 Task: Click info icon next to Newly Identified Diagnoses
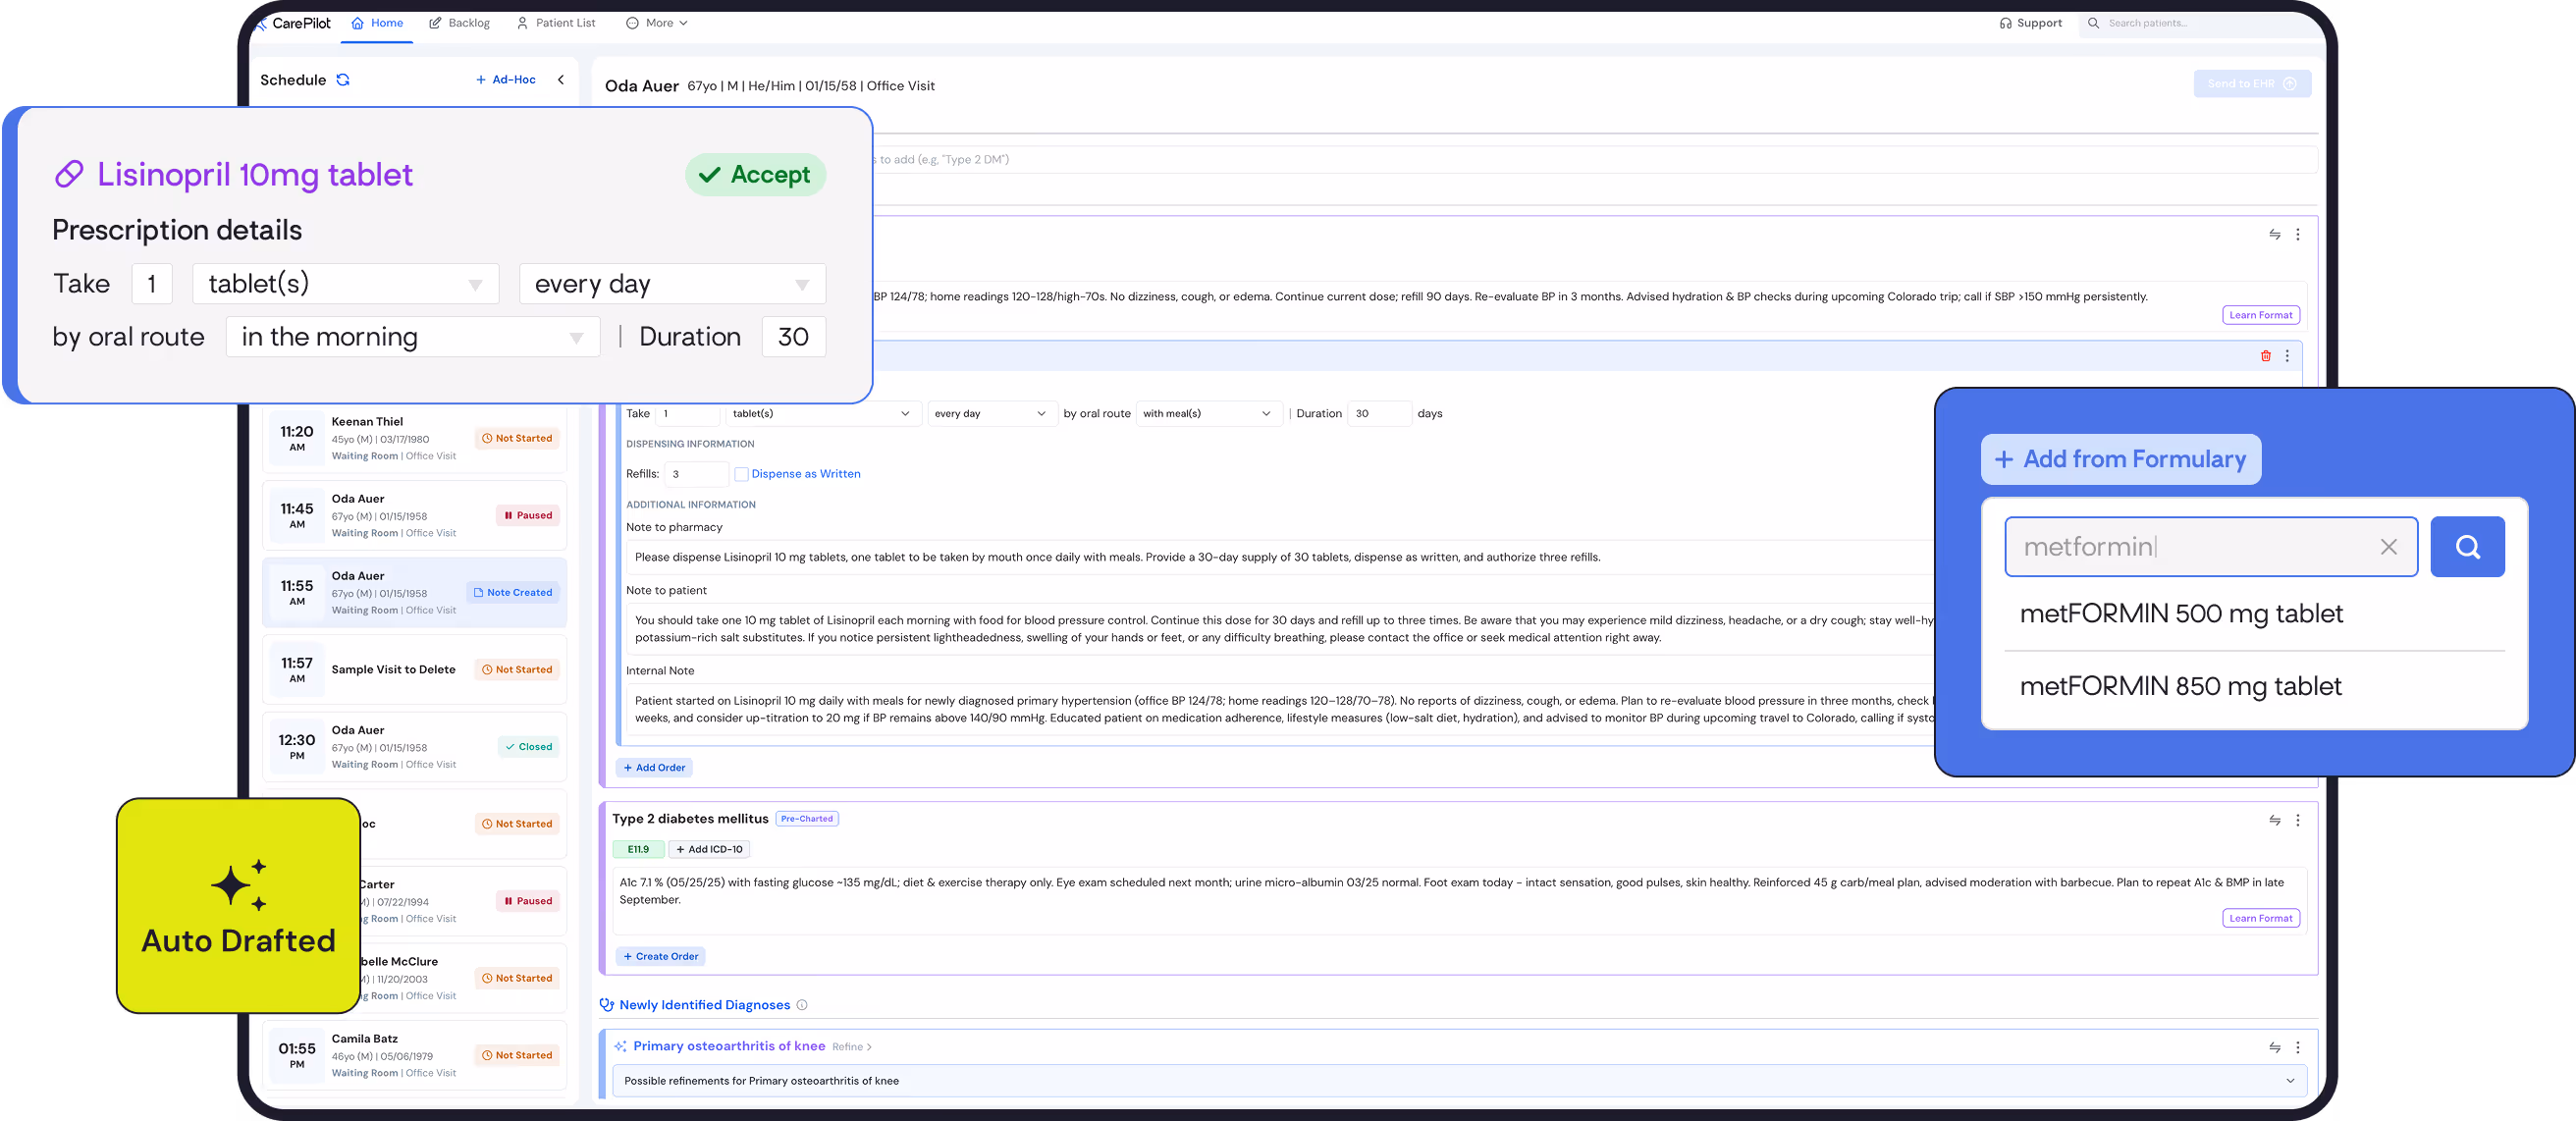(x=802, y=1005)
